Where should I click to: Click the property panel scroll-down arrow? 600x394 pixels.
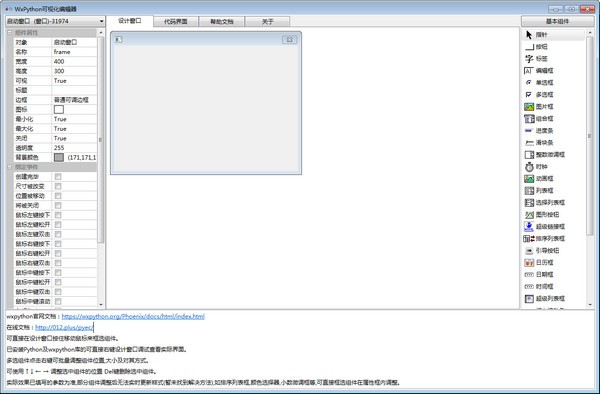point(101,305)
